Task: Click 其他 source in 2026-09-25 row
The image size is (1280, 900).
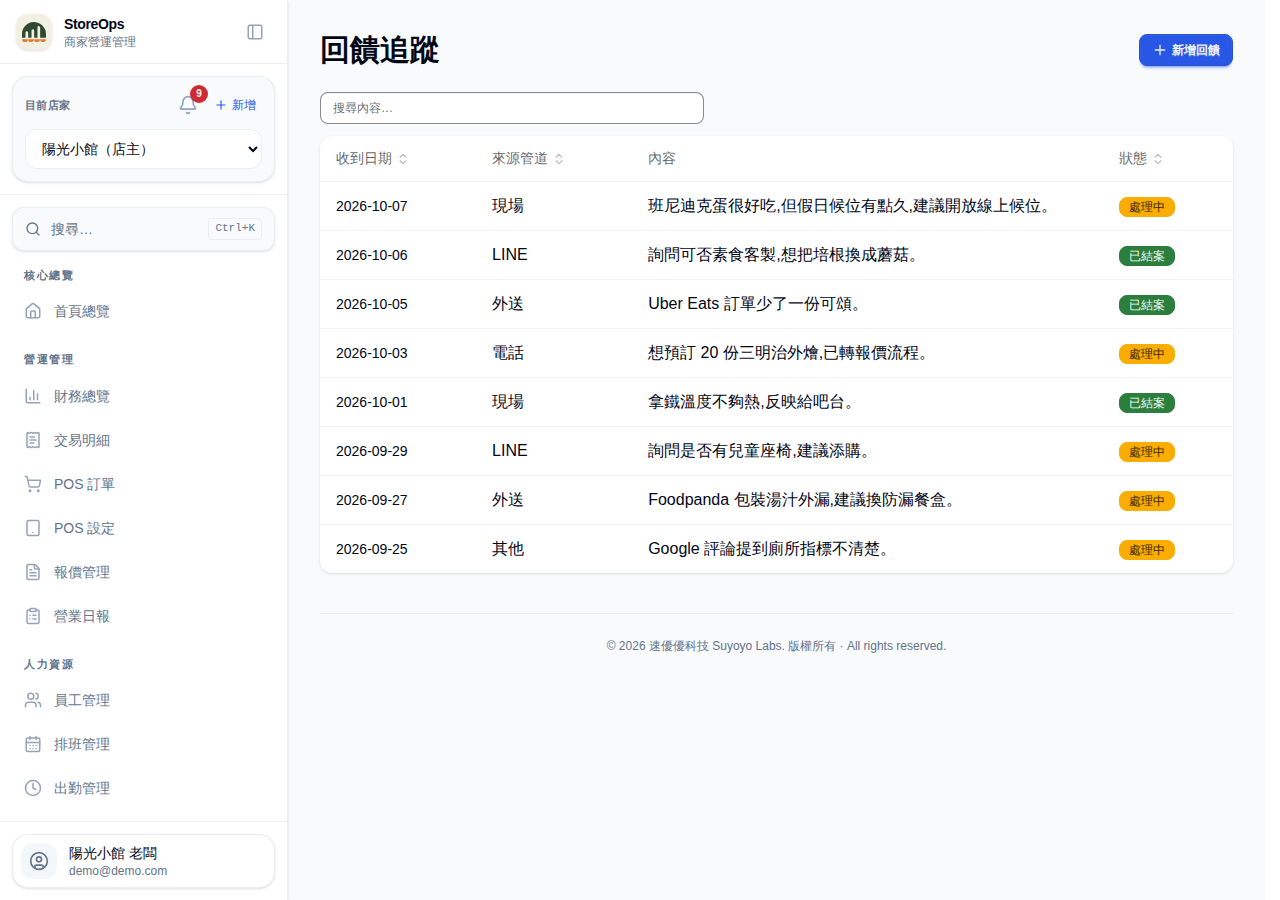Action: tap(508, 548)
